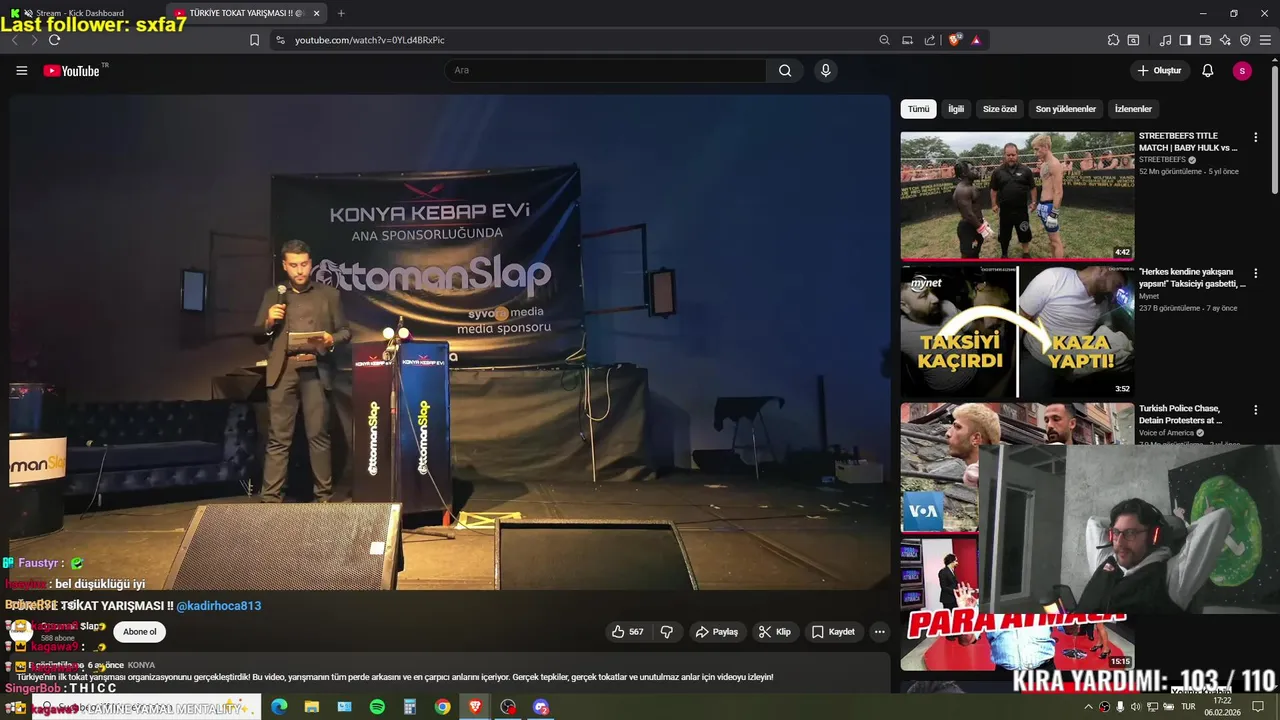Image resolution: width=1280 pixels, height=720 pixels.
Task: Open OBS Studio from the taskbar
Action: click(508, 707)
